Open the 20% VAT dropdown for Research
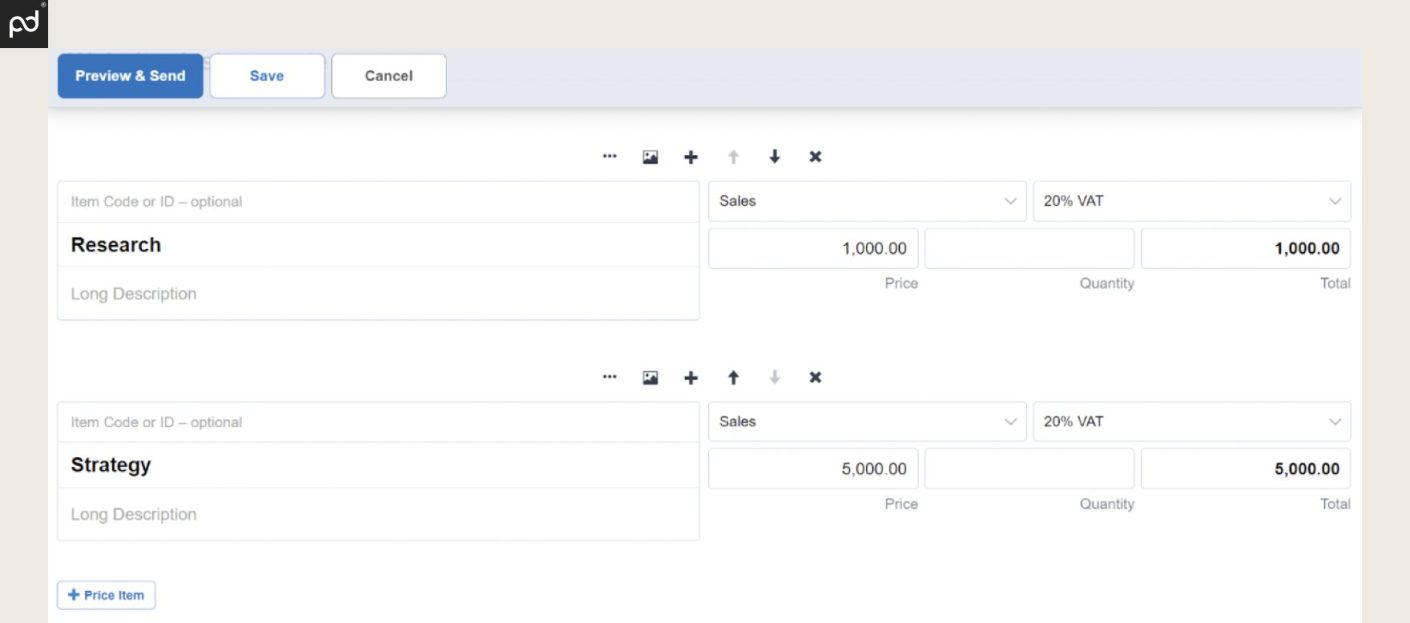Screen dimensions: 1410x623 (1191, 200)
